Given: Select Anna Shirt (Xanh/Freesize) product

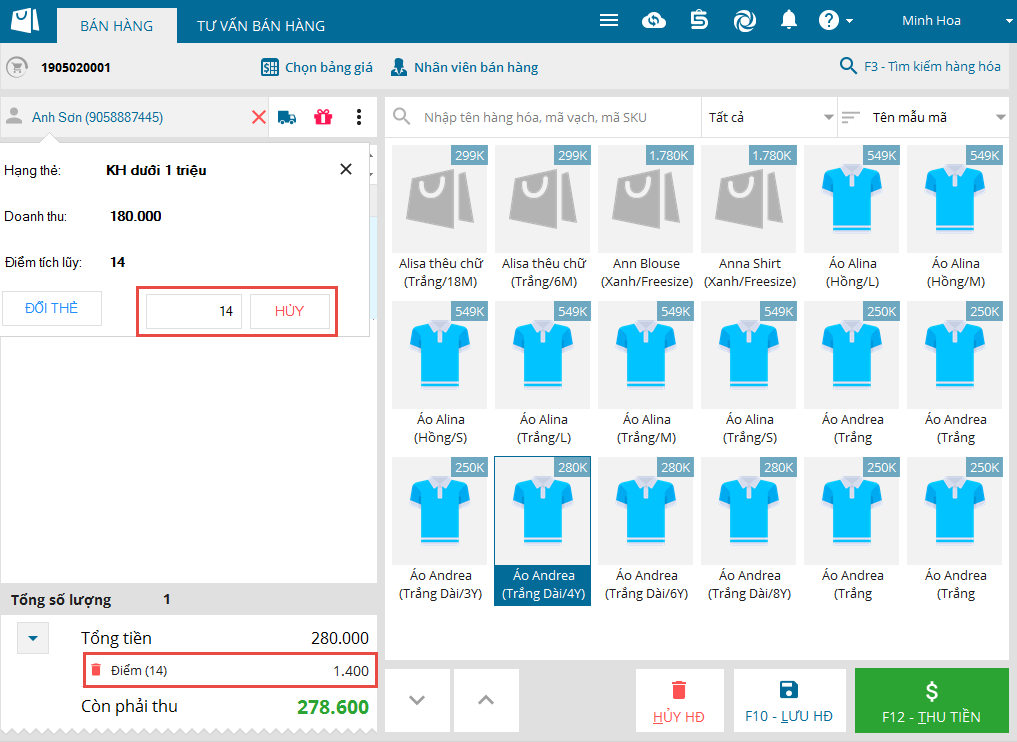Looking at the screenshot, I should pos(750,219).
